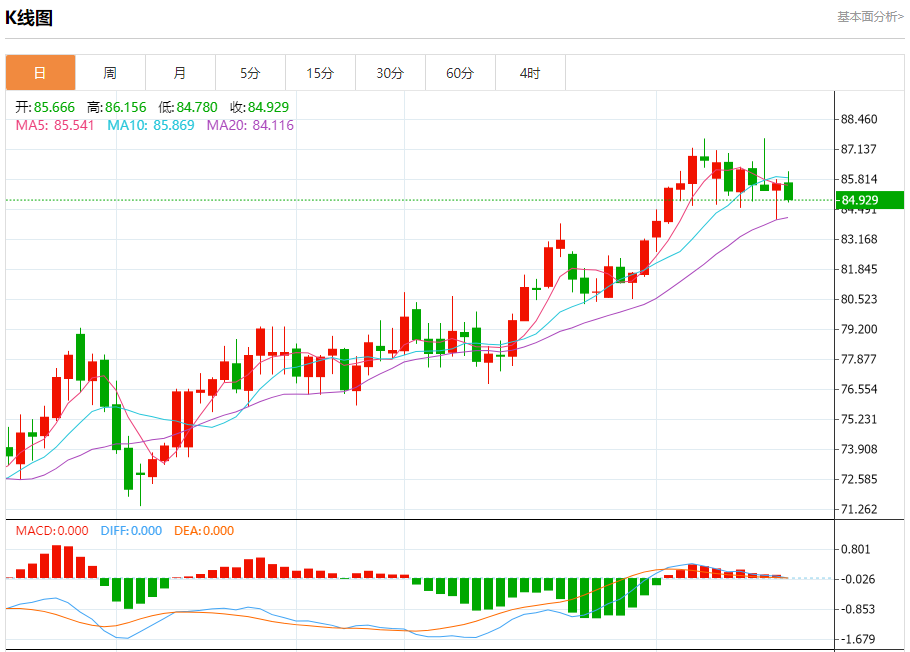Click the 87.137 price axis label
This screenshot has width=910, height=652.
click(859, 149)
